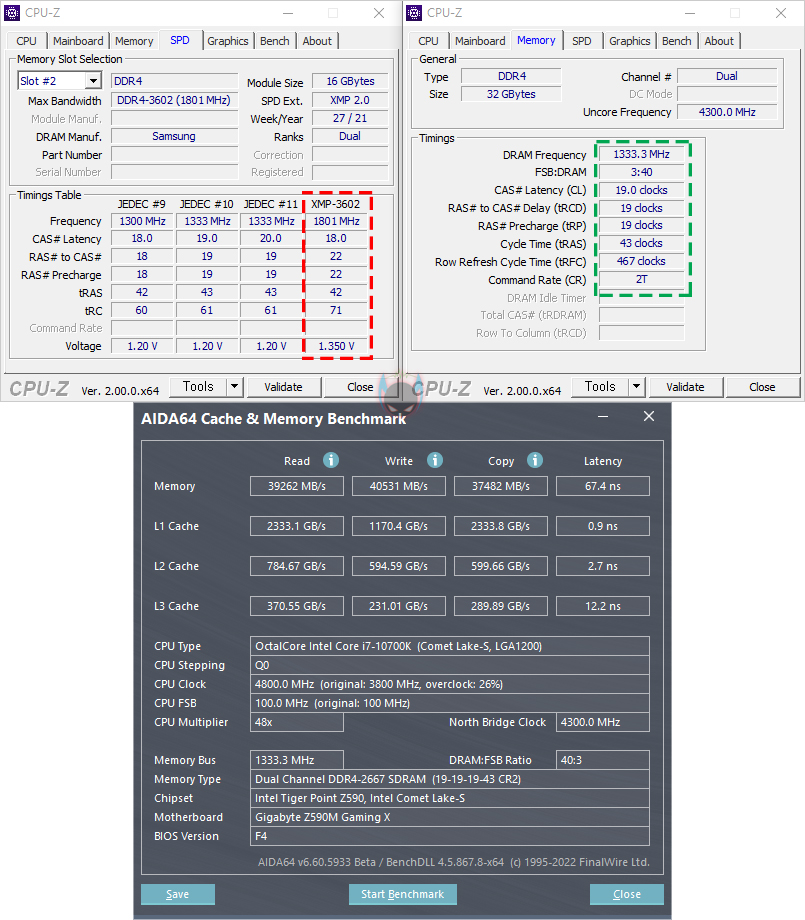Click the Write info icon in AIDA64
805x920 pixels.
click(x=435, y=460)
